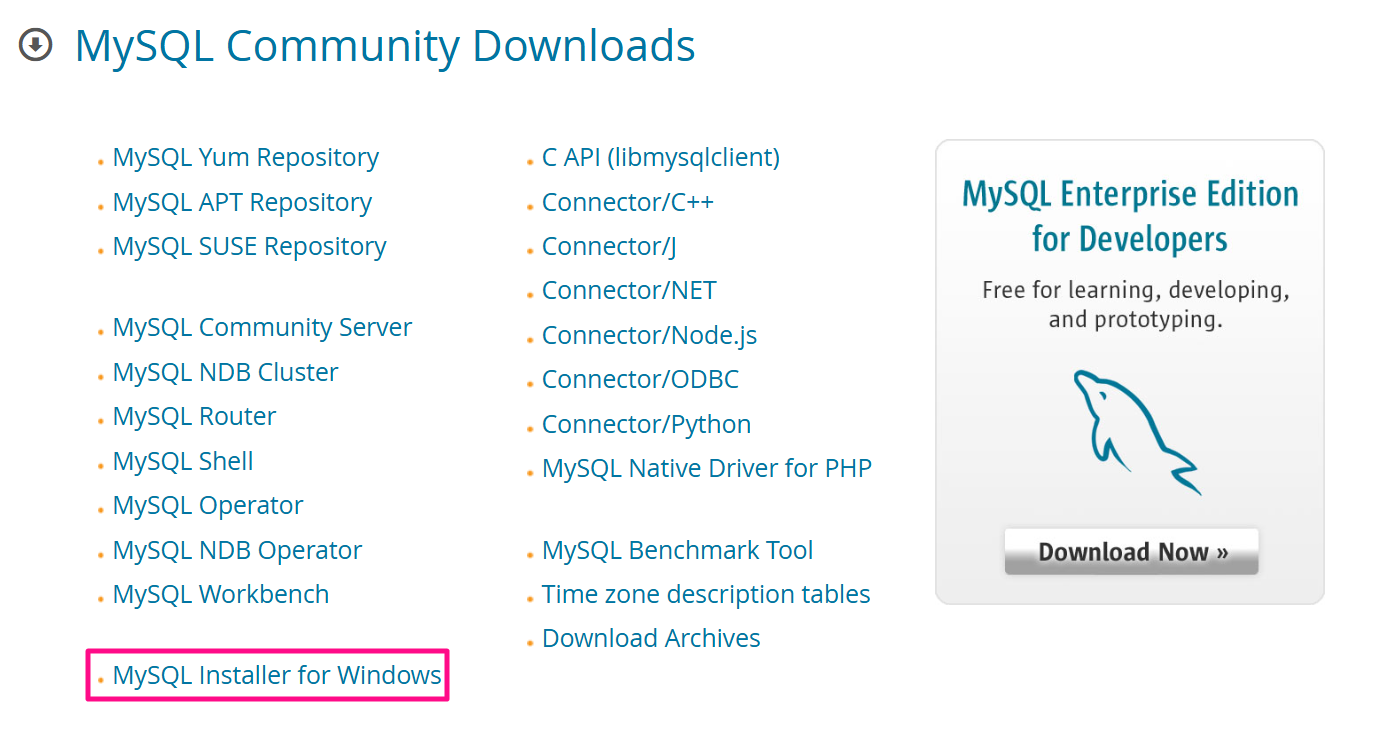
Task: Open MySQL Operator link
Action: point(208,506)
